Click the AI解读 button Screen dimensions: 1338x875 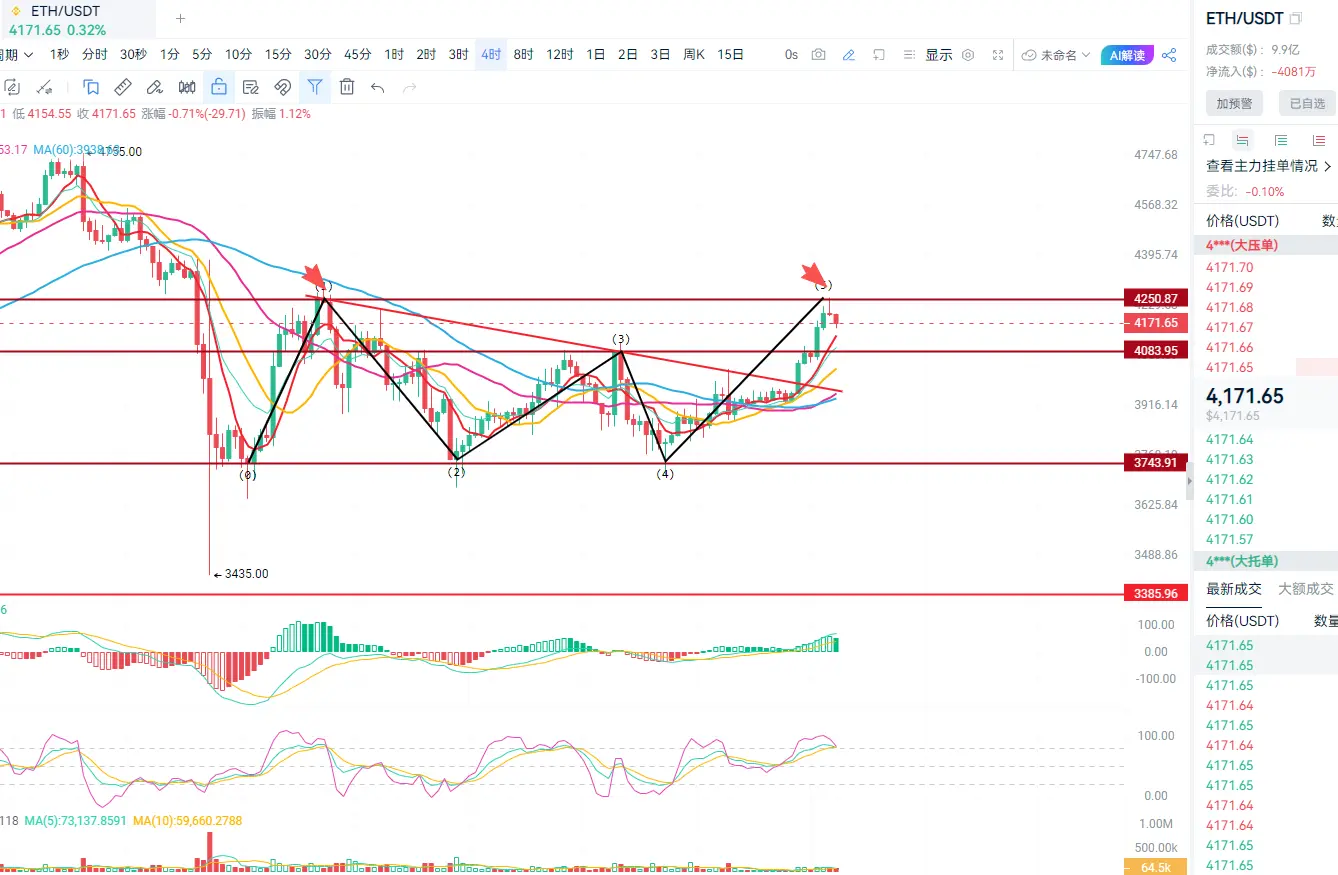[x=1127, y=55]
